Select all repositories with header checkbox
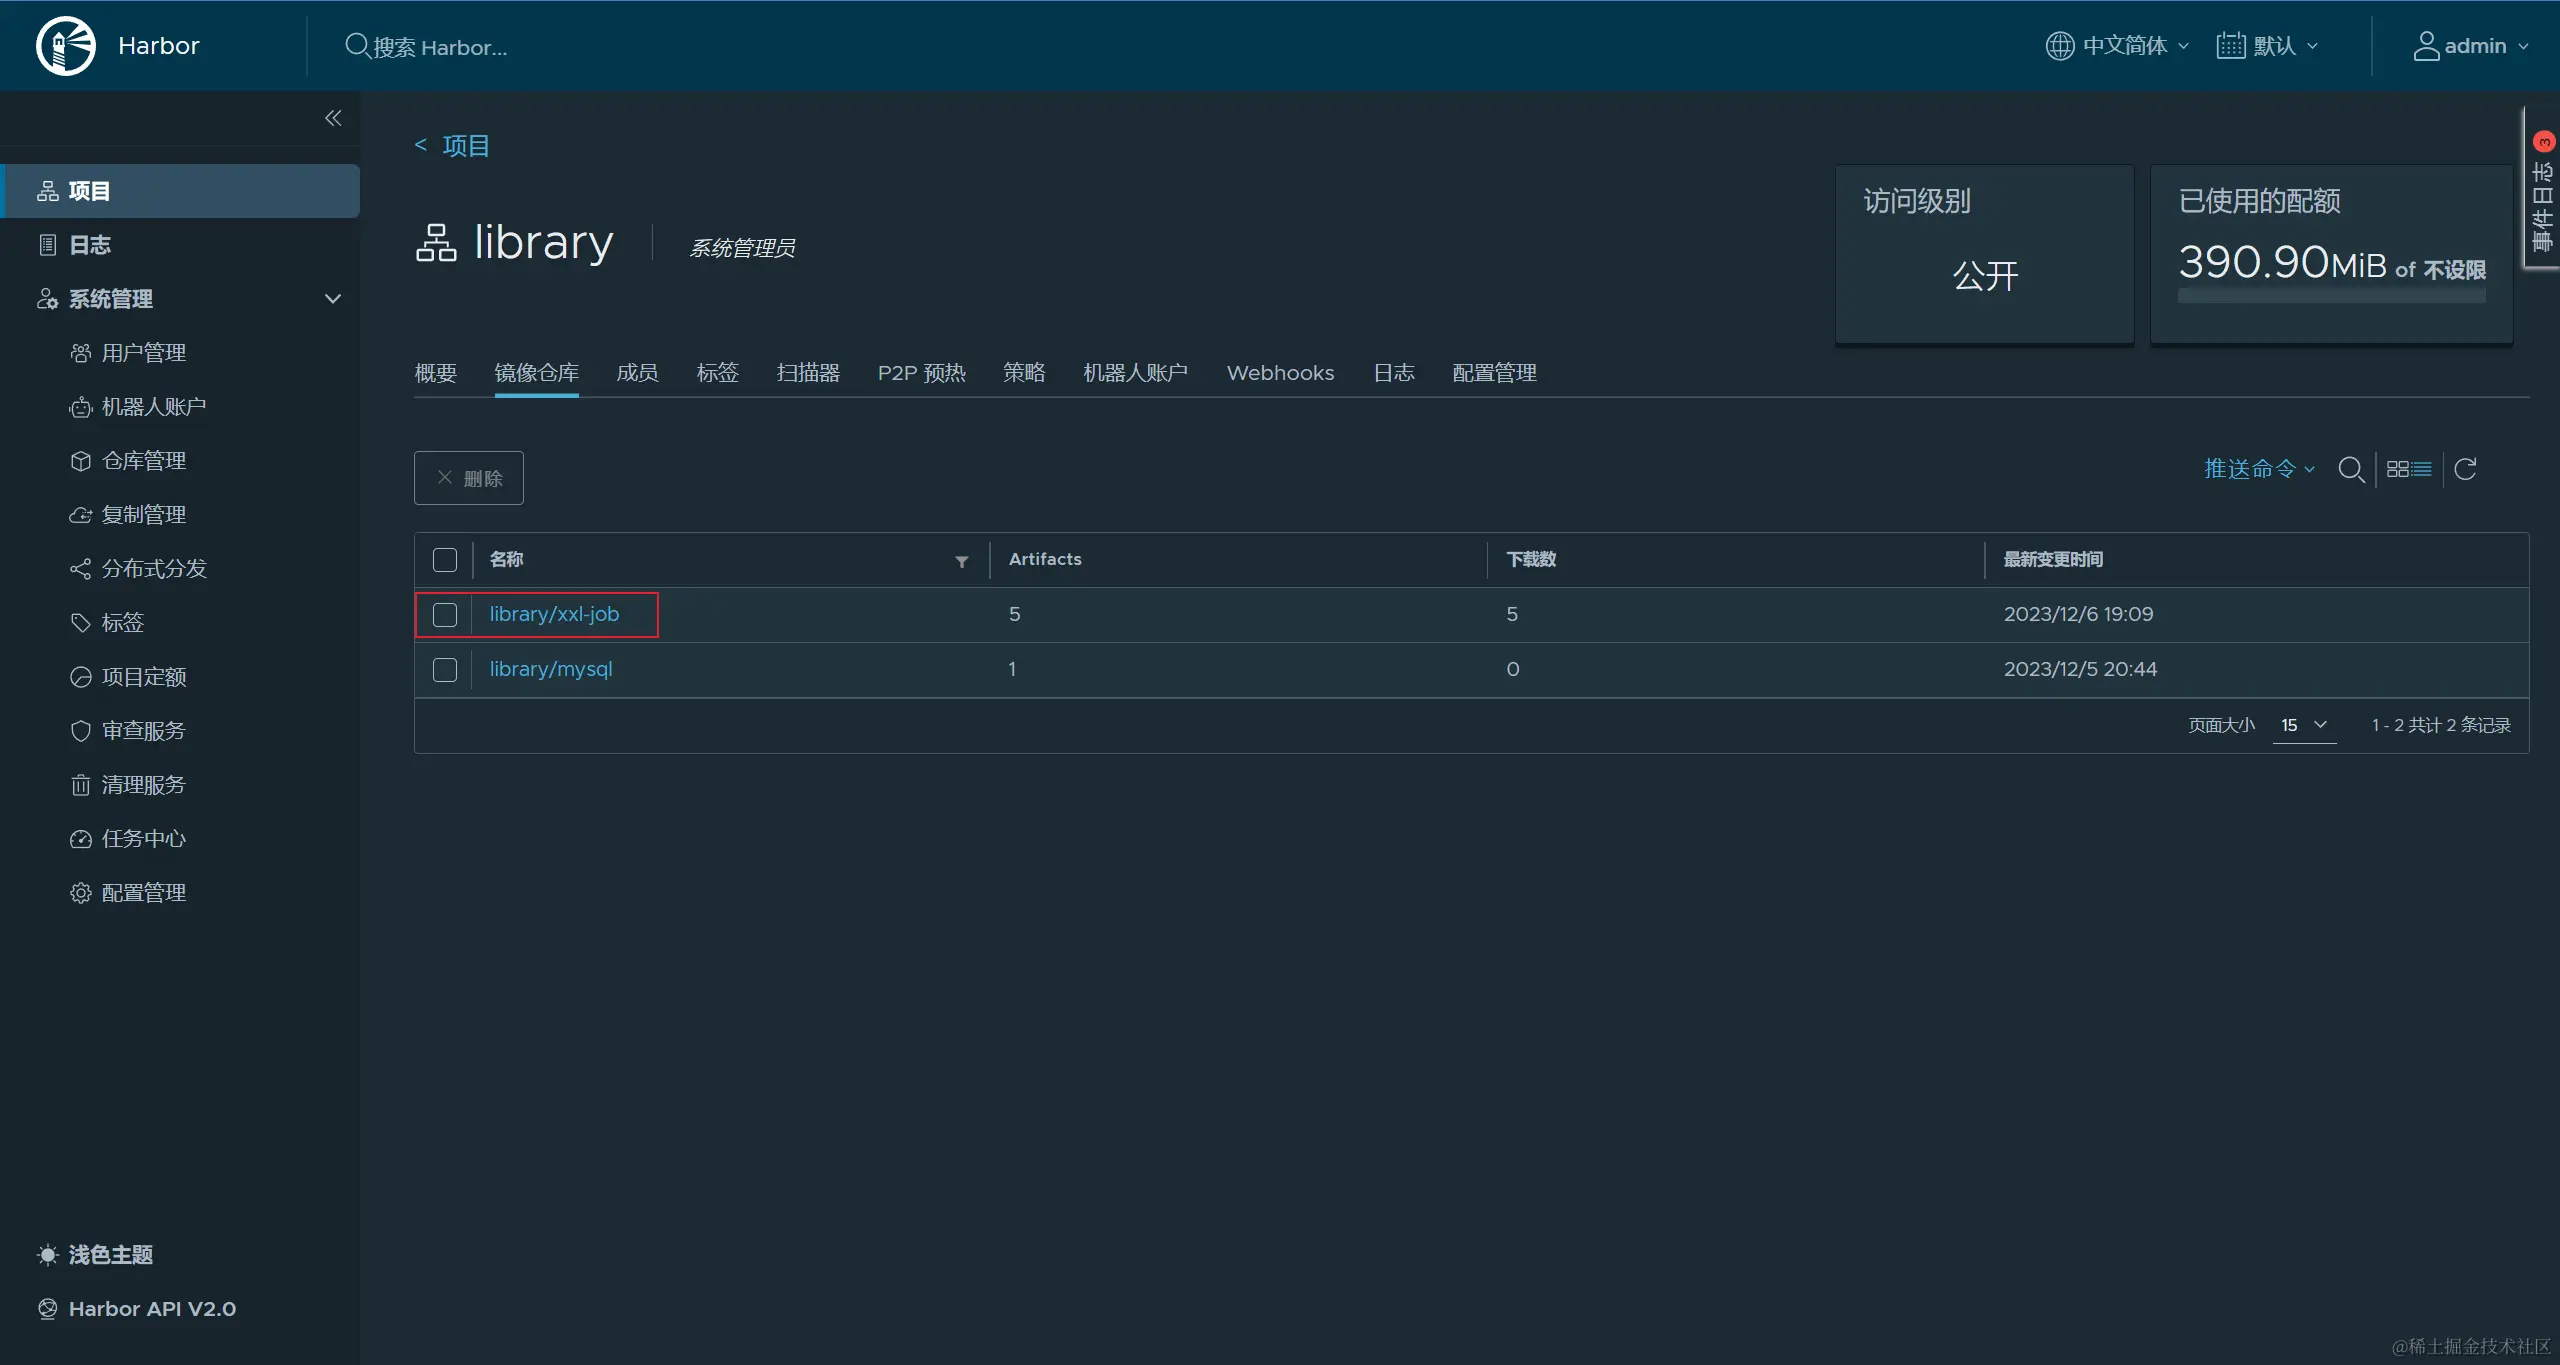Screen dimensions: 2560x1365 pyautogui.click(x=445, y=560)
